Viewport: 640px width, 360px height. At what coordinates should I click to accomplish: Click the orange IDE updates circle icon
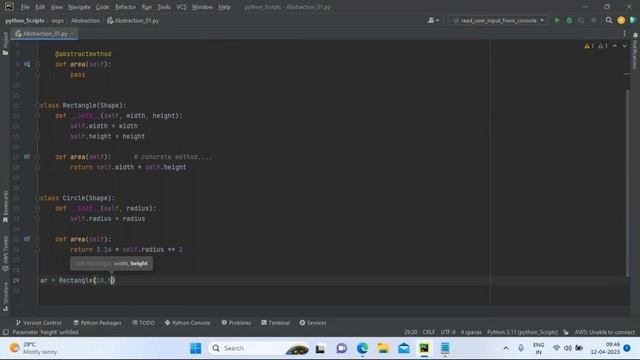[621, 20]
